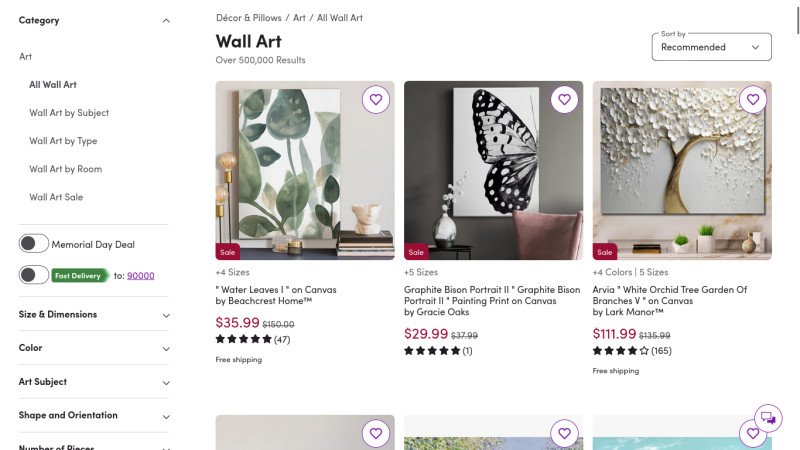Select Wall Art by Subject category

69,113
